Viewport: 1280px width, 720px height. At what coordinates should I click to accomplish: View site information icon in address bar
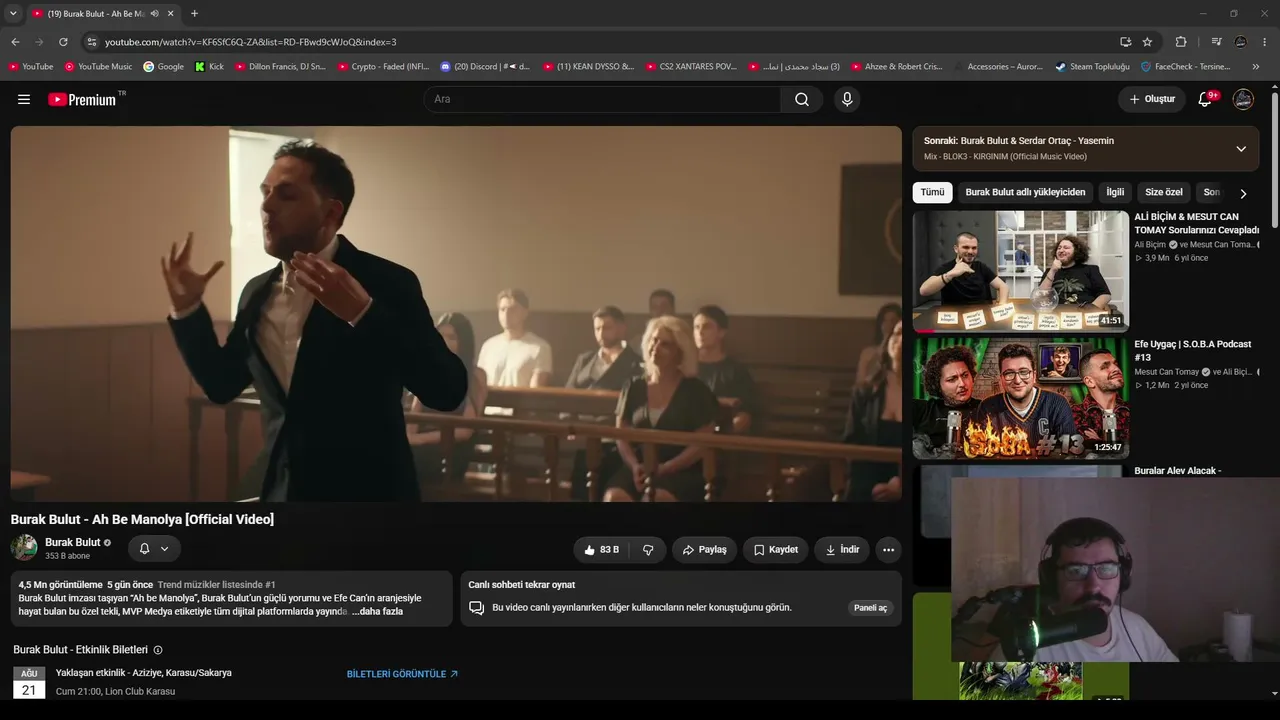pyautogui.click(x=91, y=42)
